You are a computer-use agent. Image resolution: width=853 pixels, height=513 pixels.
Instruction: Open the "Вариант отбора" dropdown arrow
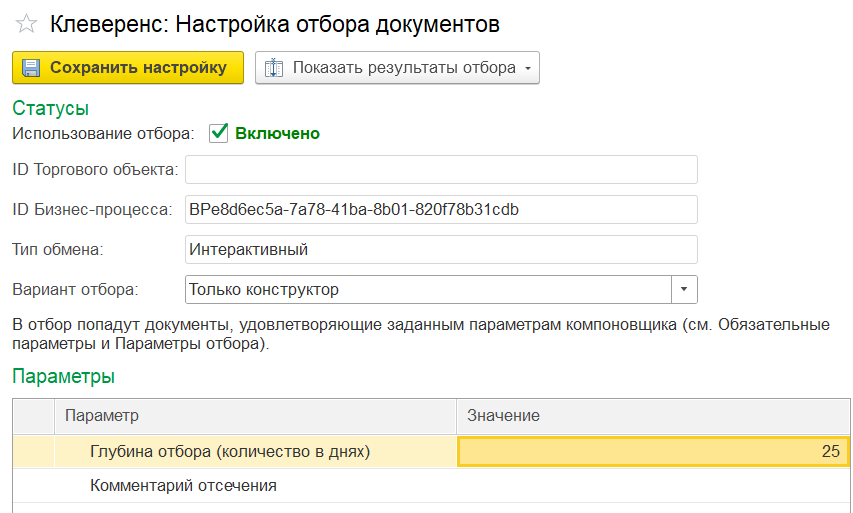(x=684, y=289)
